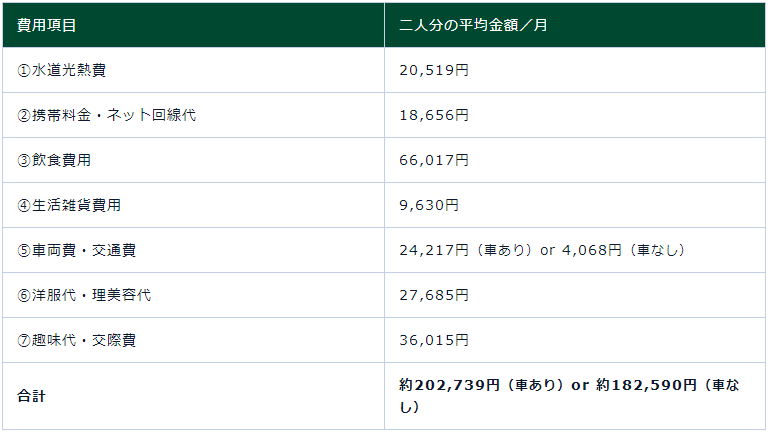Select the ①水道光熱費 row label

click(62, 70)
